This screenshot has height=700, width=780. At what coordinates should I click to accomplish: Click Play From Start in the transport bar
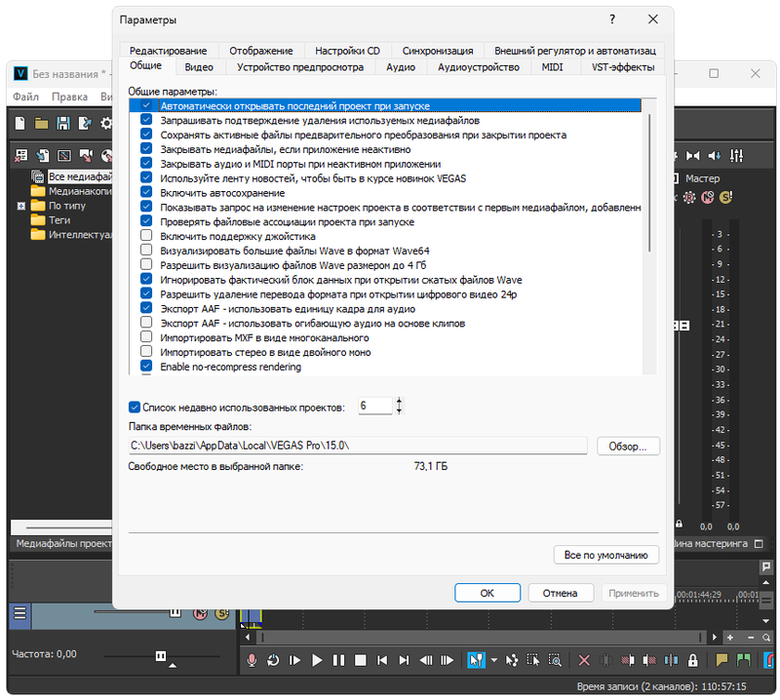(x=295, y=660)
